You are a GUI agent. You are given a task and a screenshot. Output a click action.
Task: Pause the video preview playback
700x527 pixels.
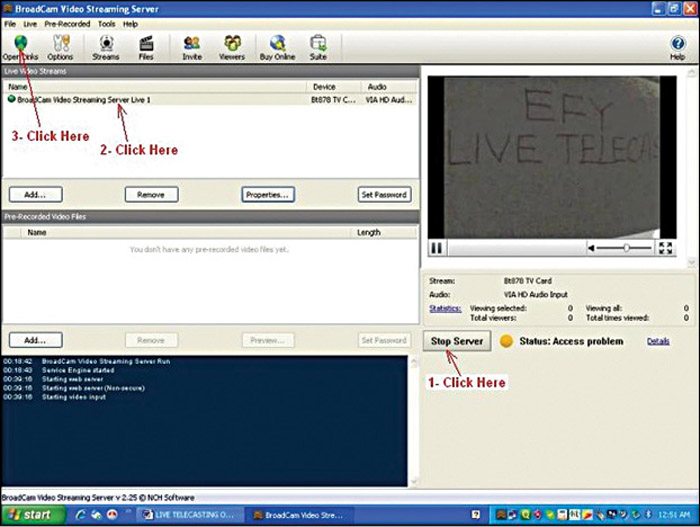tap(437, 247)
